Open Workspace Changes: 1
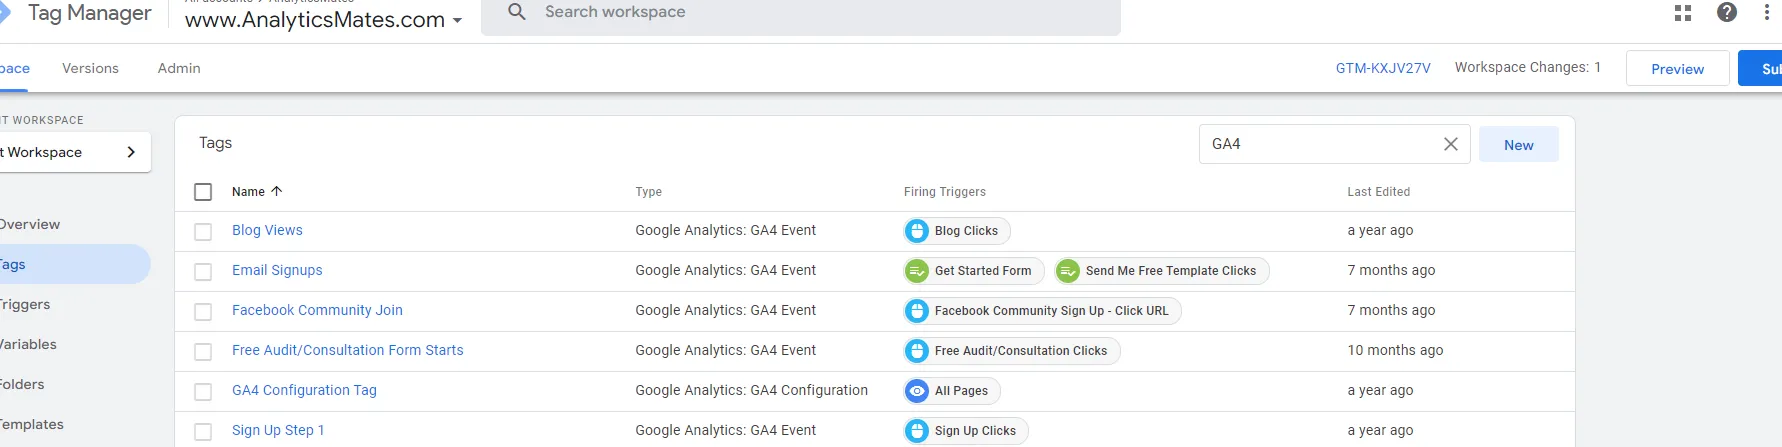The width and height of the screenshot is (1782, 447). [1527, 67]
